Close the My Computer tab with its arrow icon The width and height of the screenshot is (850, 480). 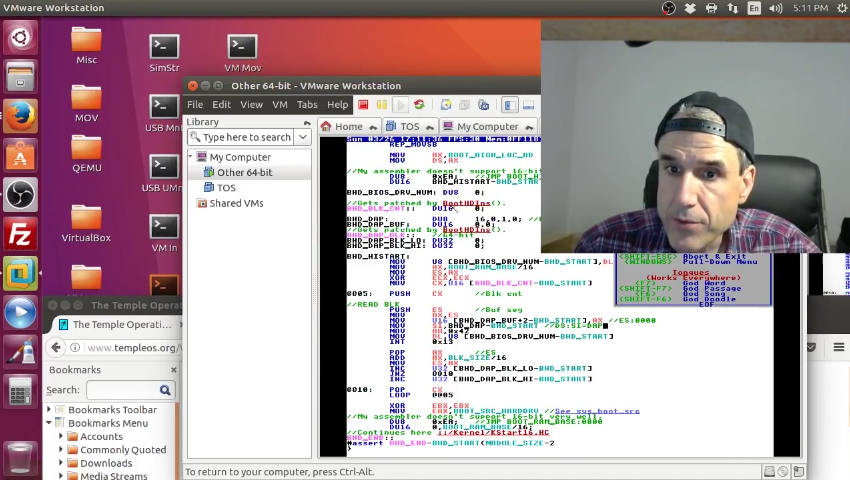pos(530,127)
